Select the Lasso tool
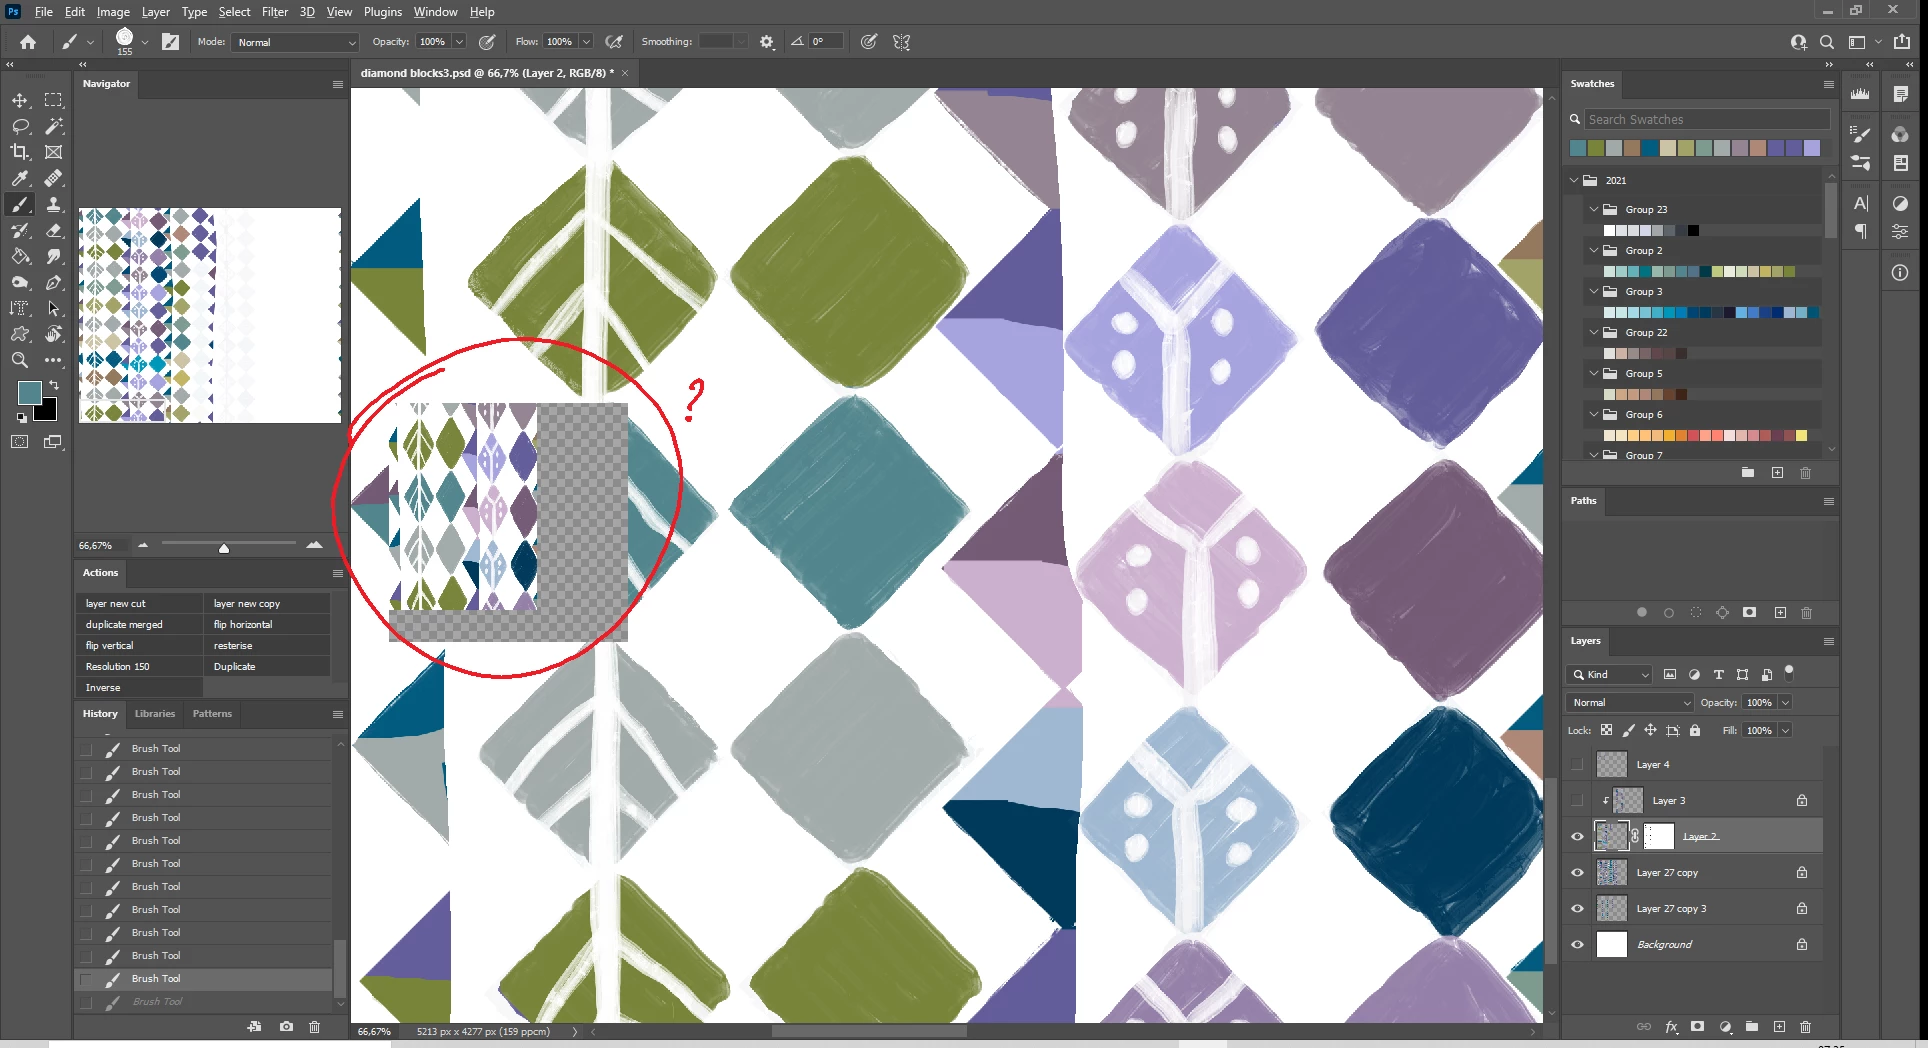This screenshot has width=1928, height=1048. (20, 126)
